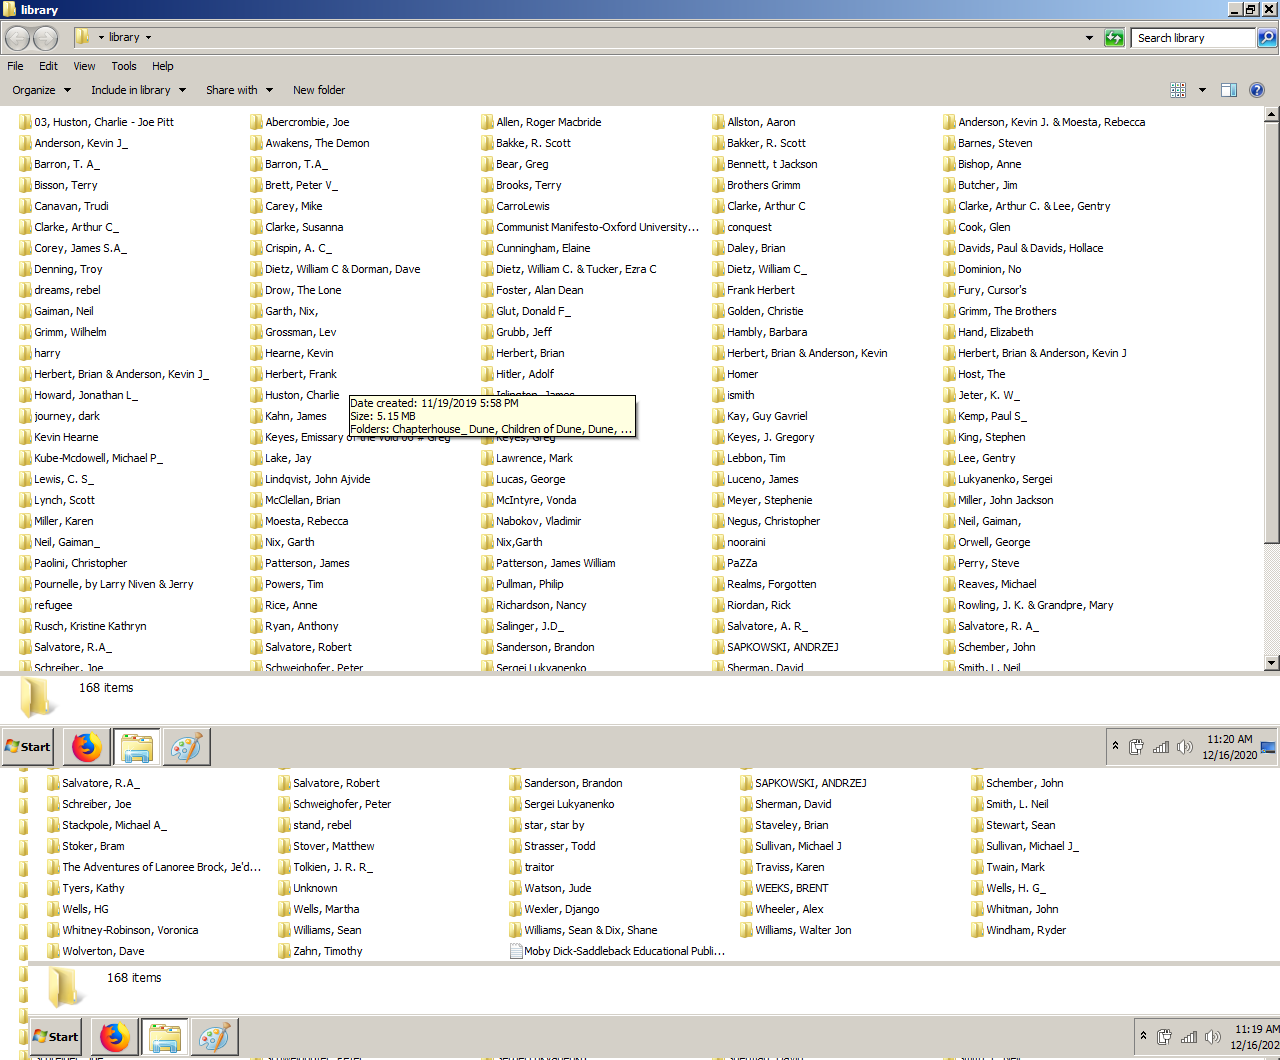The width and height of the screenshot is (1280, 1060).
Task: Select the Zahn, Timothy folder
Action: point(321,951)
